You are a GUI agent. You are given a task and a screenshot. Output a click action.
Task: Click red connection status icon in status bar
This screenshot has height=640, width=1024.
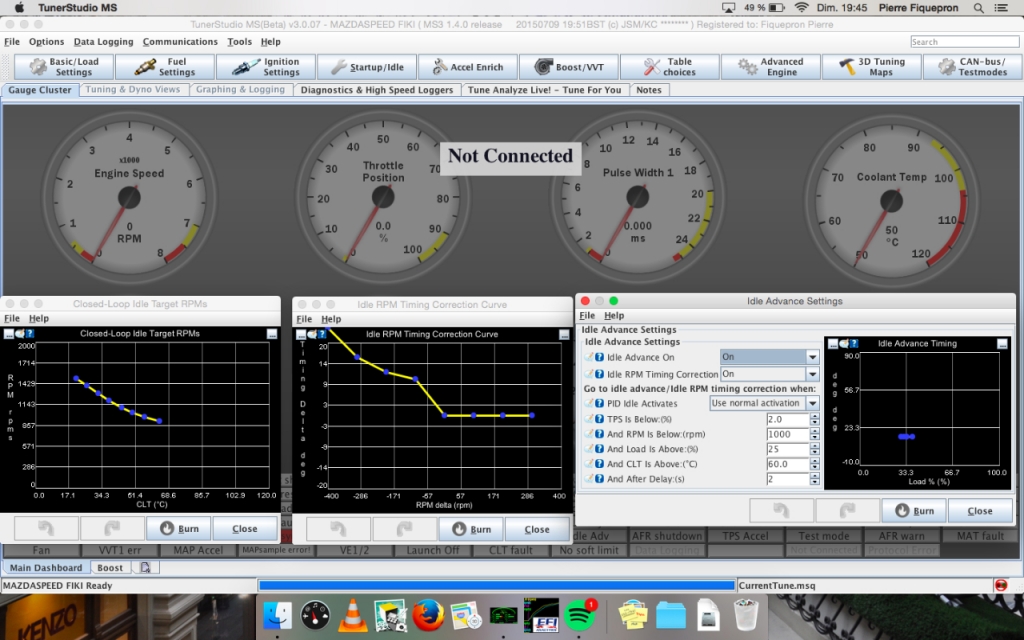(1001, 585)
